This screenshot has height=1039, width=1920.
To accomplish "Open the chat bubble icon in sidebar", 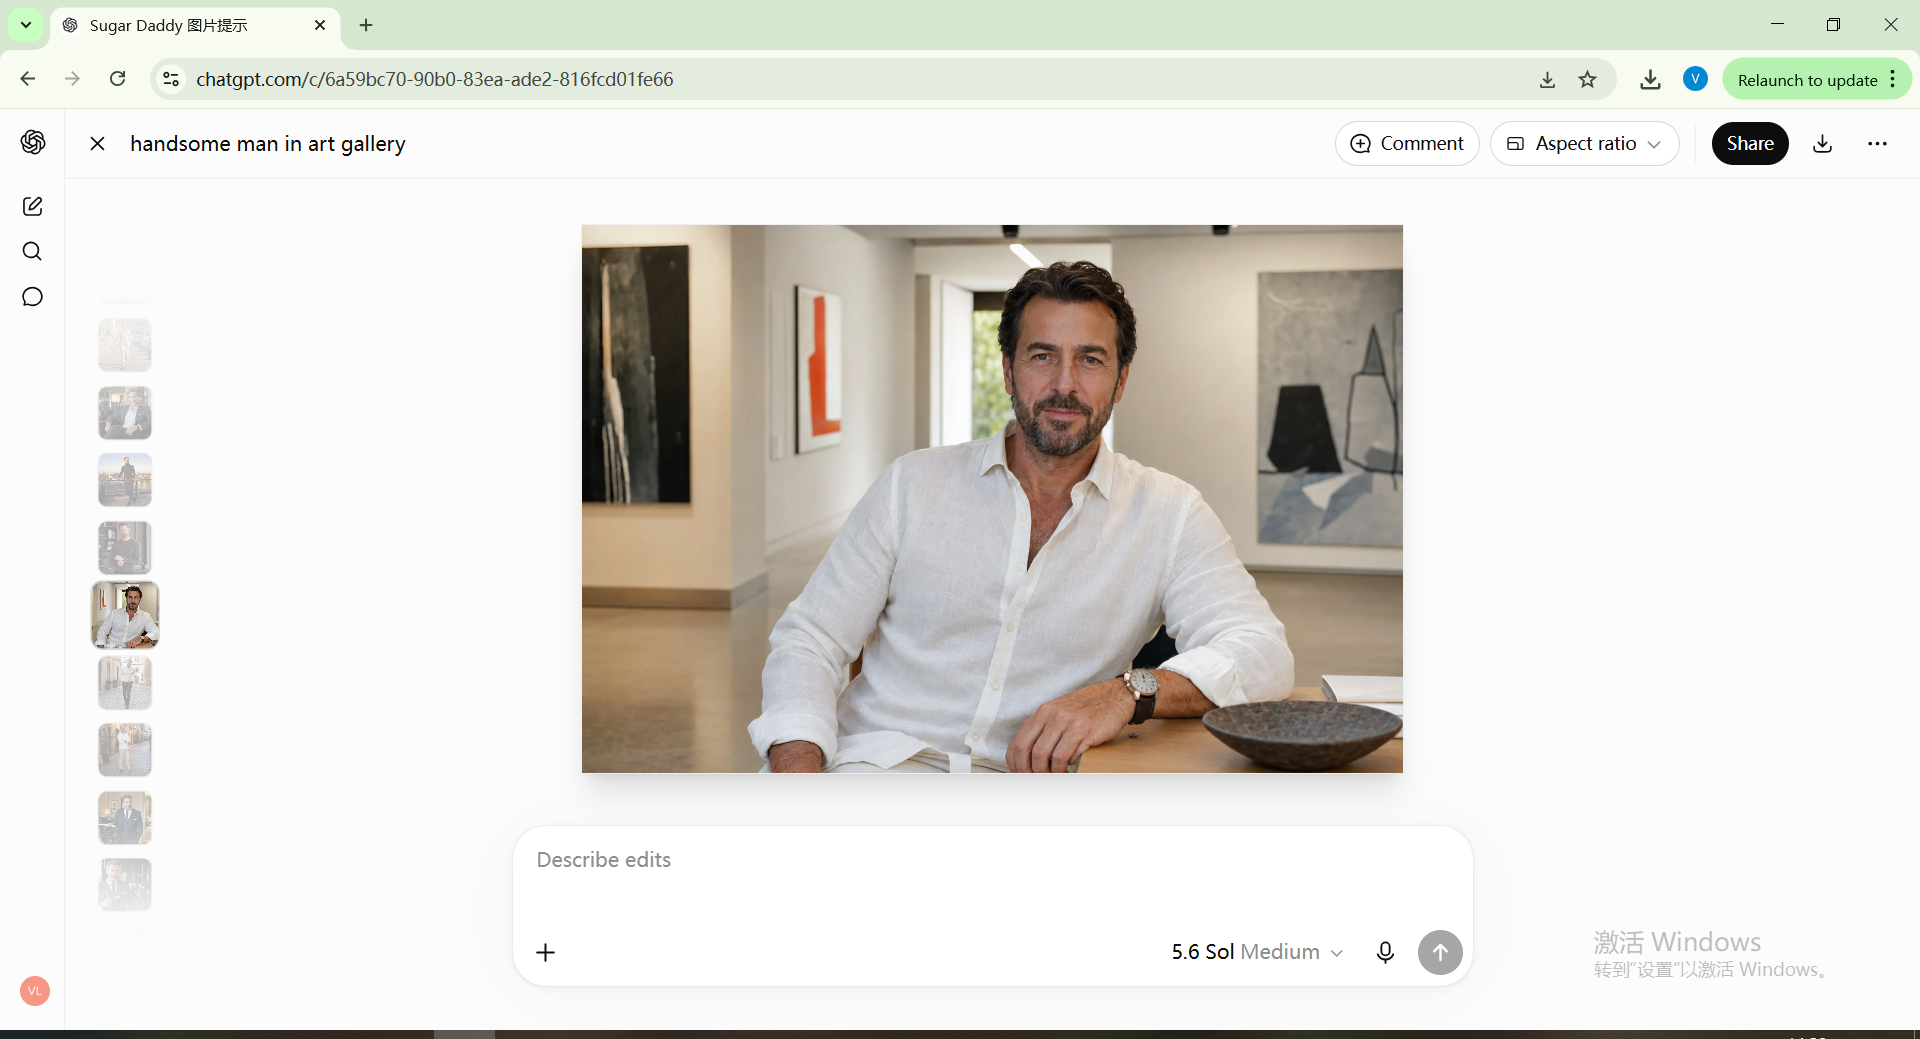I will pos(32,297).
